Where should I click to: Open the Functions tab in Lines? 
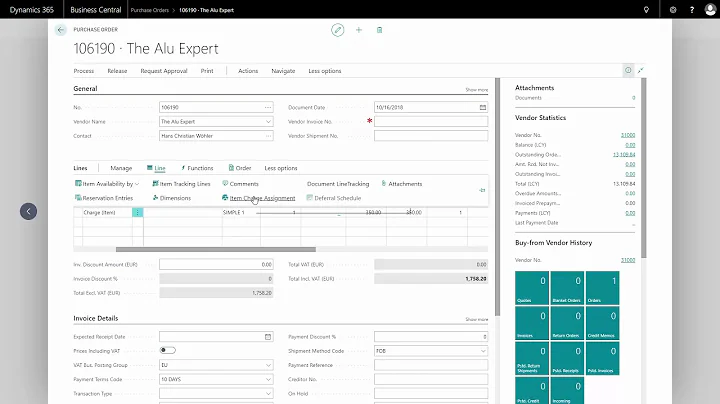(197, 168)
